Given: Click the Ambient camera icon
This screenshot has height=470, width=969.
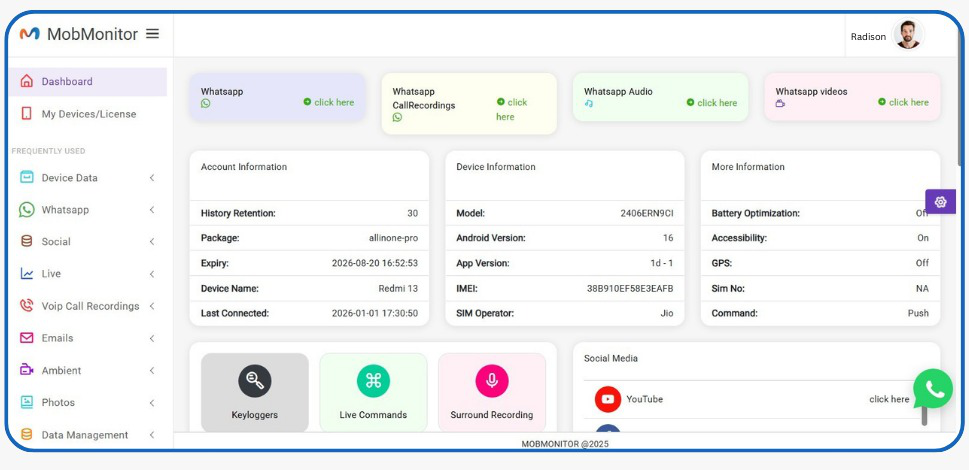Looking at the screenshot, I should (x=27, y=370).
